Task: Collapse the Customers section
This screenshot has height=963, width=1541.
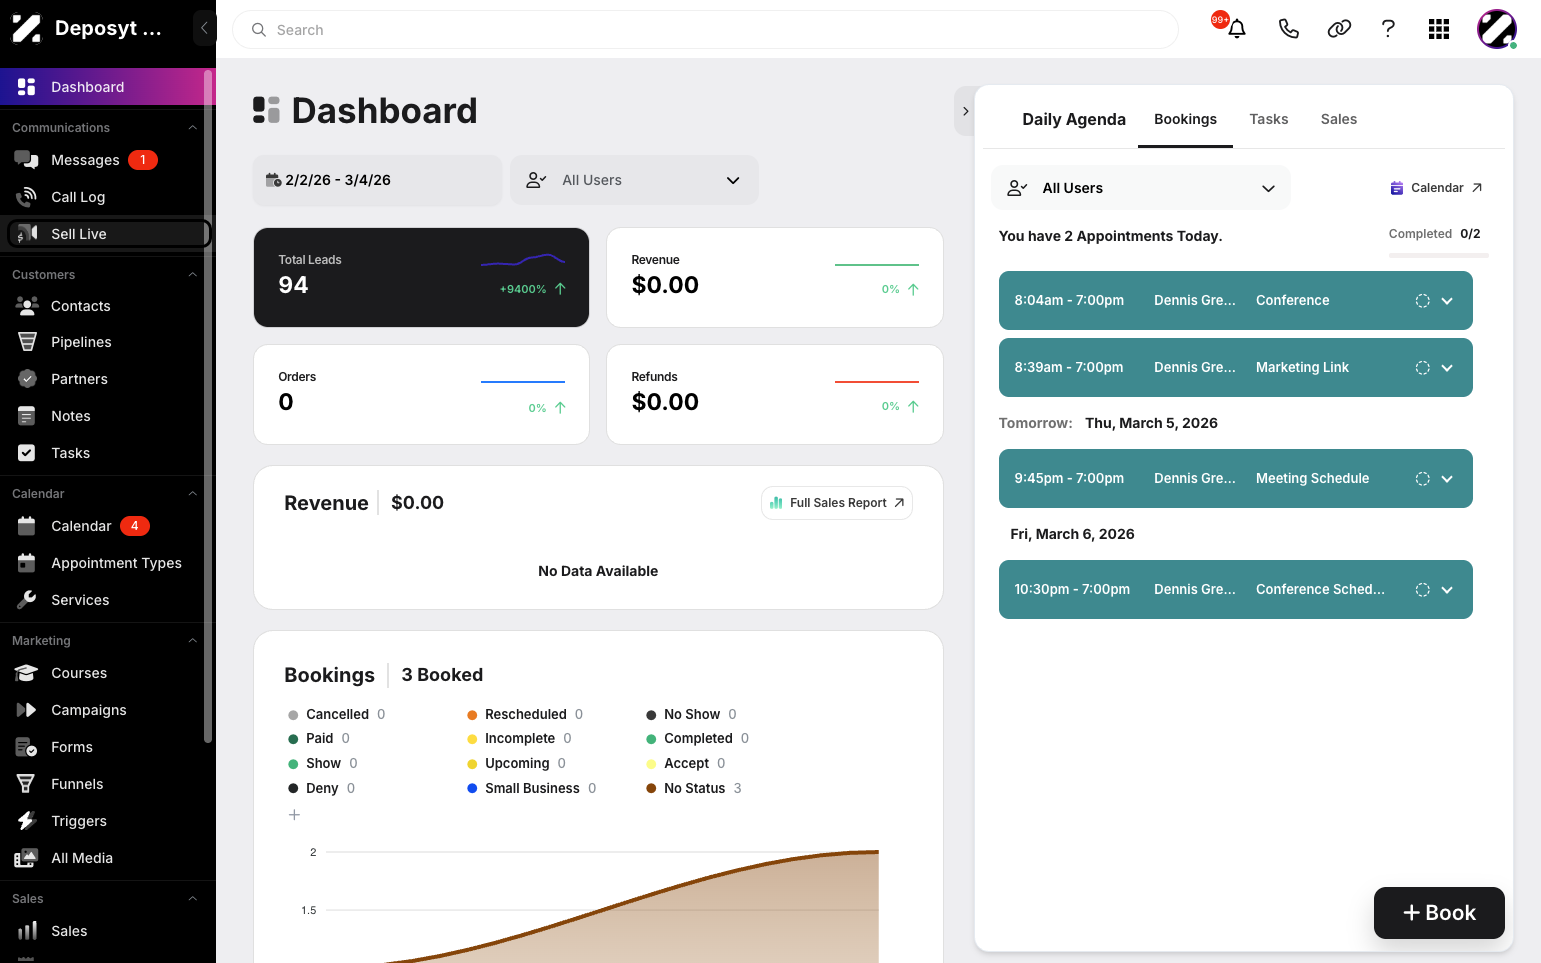Action: coord(192,275)
